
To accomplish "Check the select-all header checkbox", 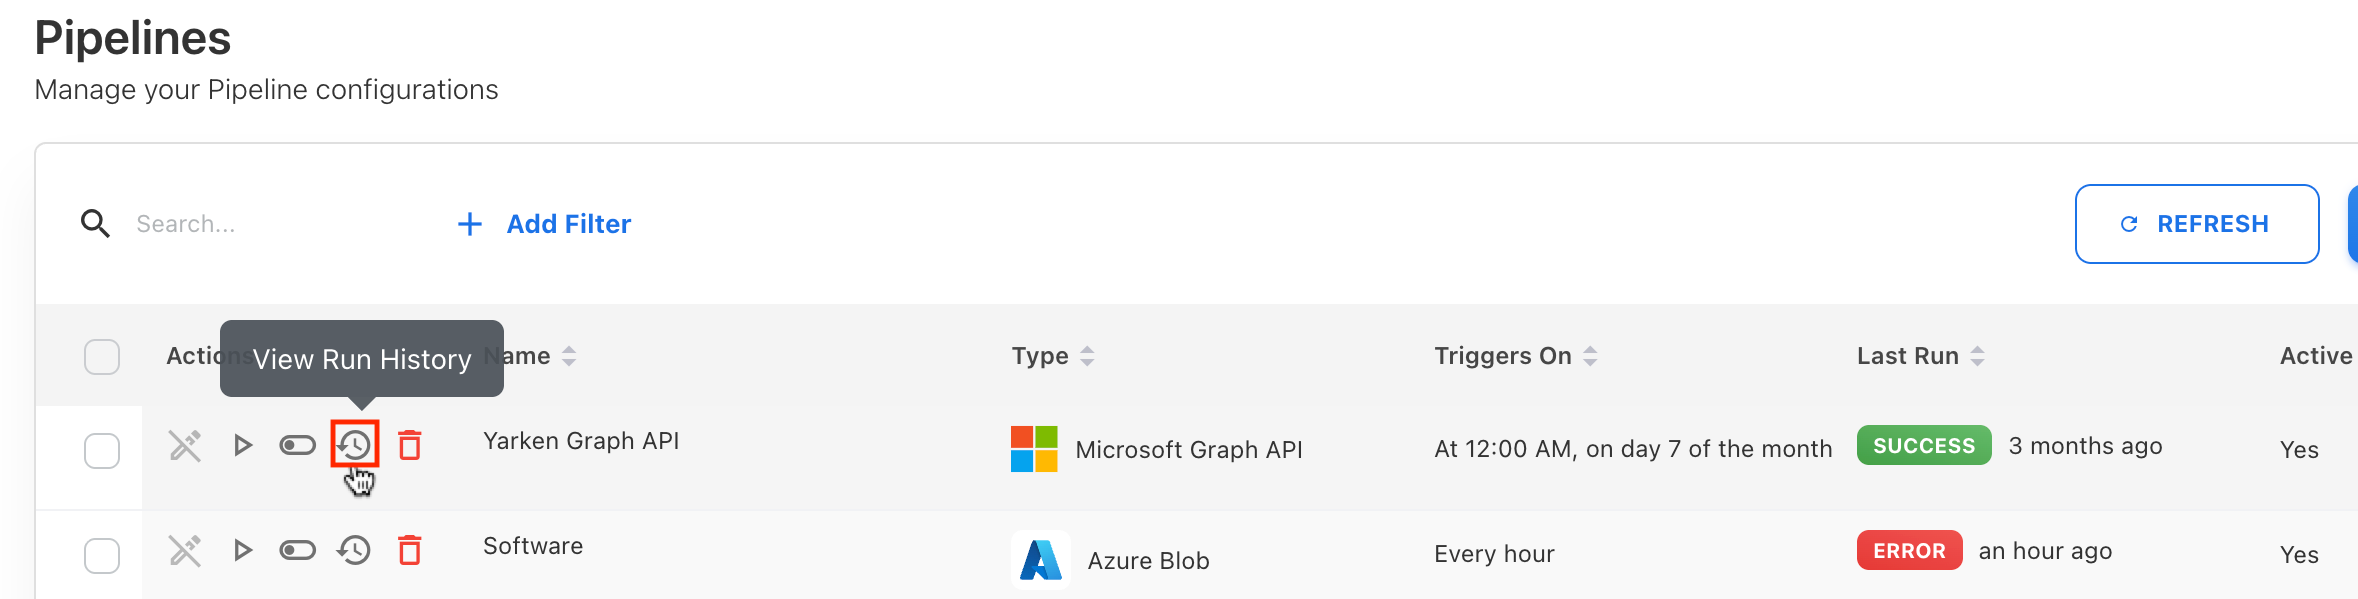I will (x=102, y=357).
